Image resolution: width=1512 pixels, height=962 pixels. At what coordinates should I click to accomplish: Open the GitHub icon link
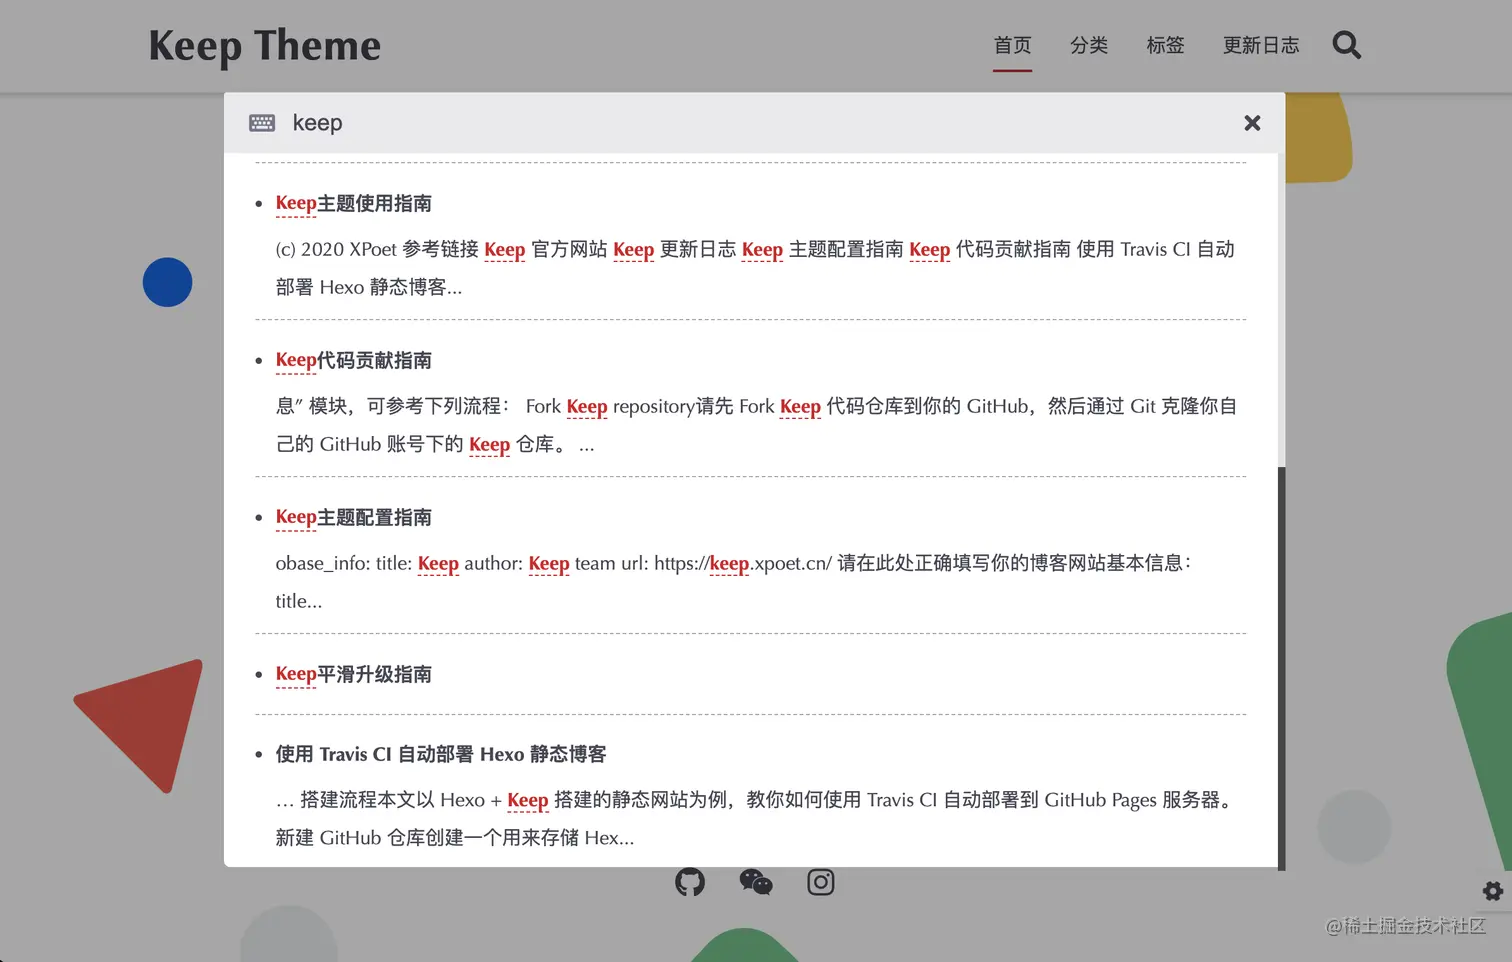[x=690, y=882]
